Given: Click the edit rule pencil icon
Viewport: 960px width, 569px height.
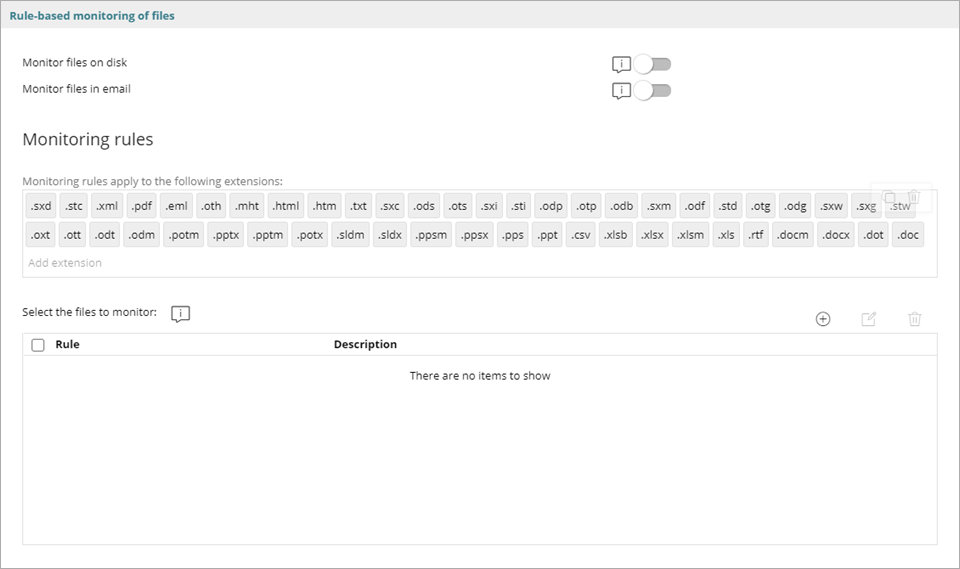Looking at the screenshot, I should tap(869, 319).
